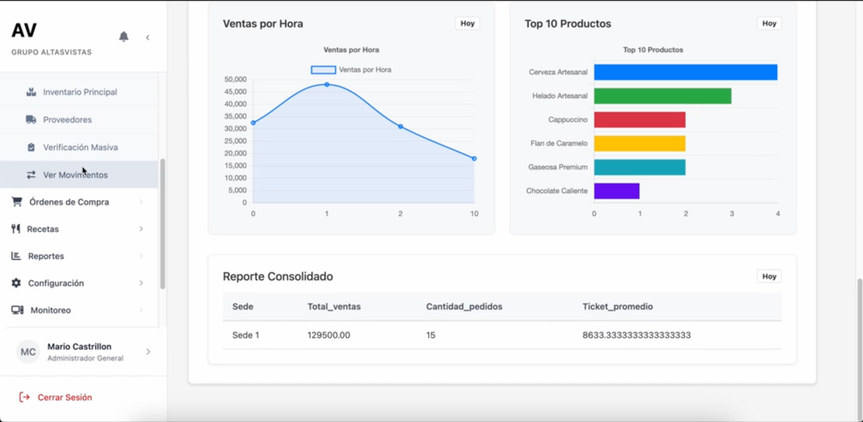Collapse the sidebar with the arrow icon
The image size is (863, 422).
(x=148, y=37)
